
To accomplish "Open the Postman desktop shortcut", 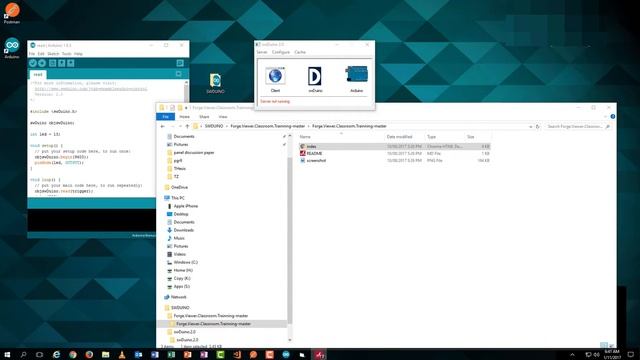I will click(12, 13).
